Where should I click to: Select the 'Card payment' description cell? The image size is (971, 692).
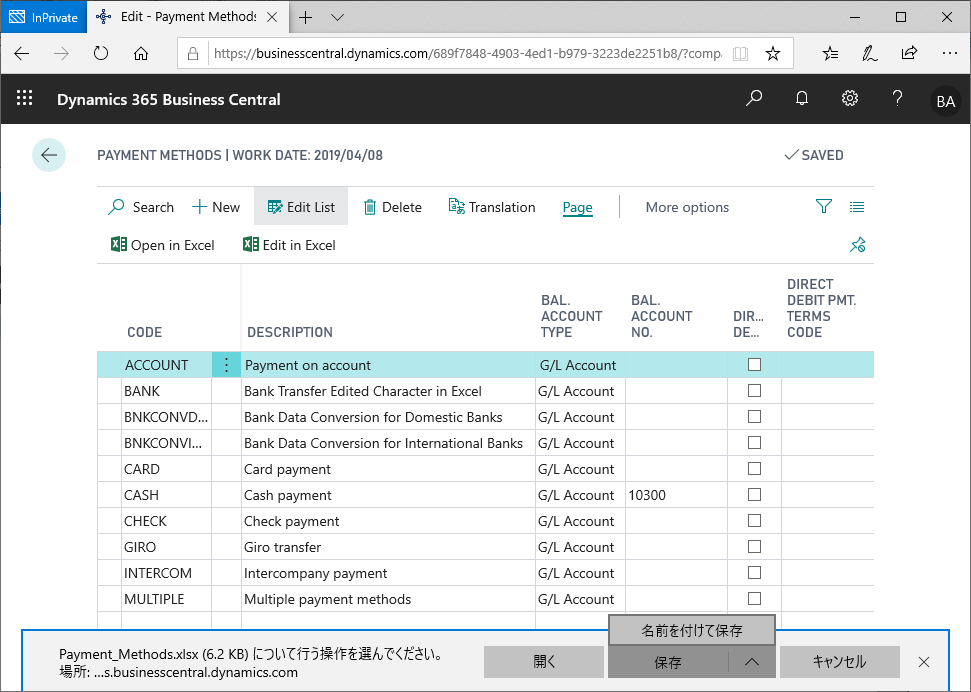click(388, 469)
